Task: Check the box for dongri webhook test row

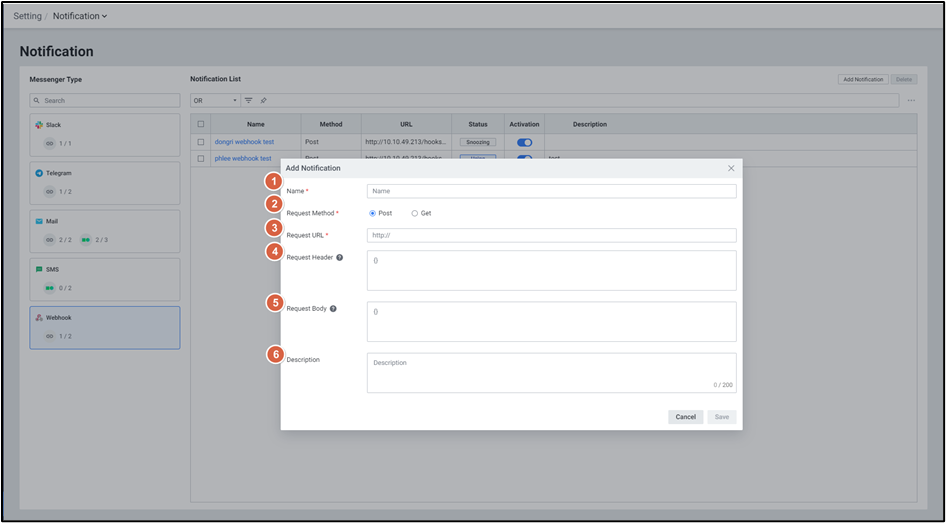Action: 201,142
